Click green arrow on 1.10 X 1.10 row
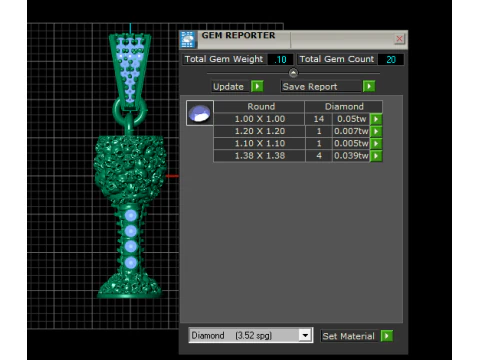 (376, 144)
